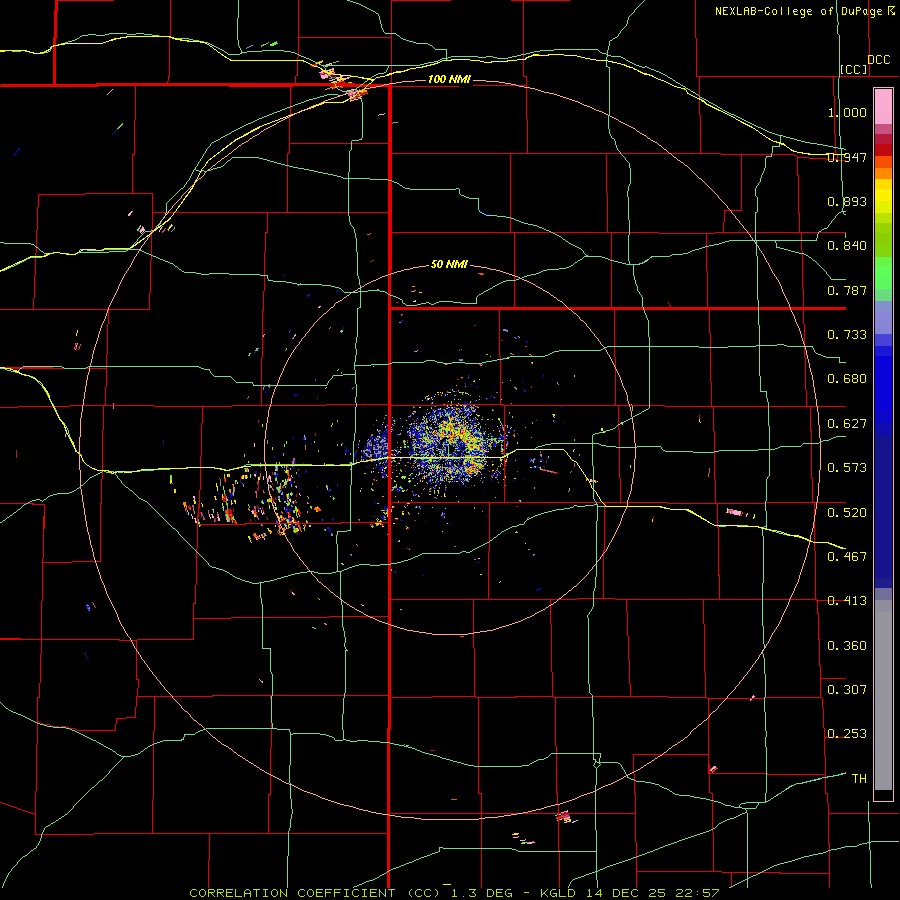The image size is (900, 900).
Task: Click the DCC label above color scale
Action: pos(878,60)
